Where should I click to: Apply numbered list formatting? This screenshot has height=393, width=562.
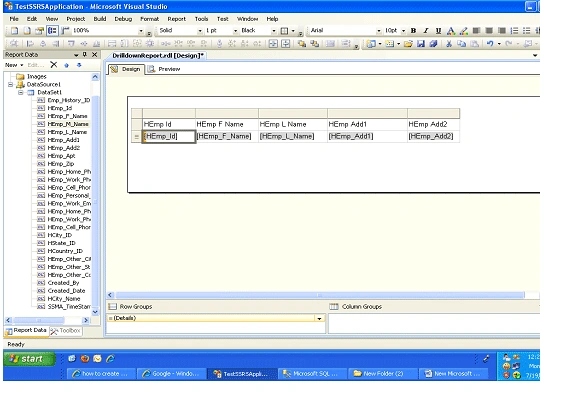coord(514,31)
